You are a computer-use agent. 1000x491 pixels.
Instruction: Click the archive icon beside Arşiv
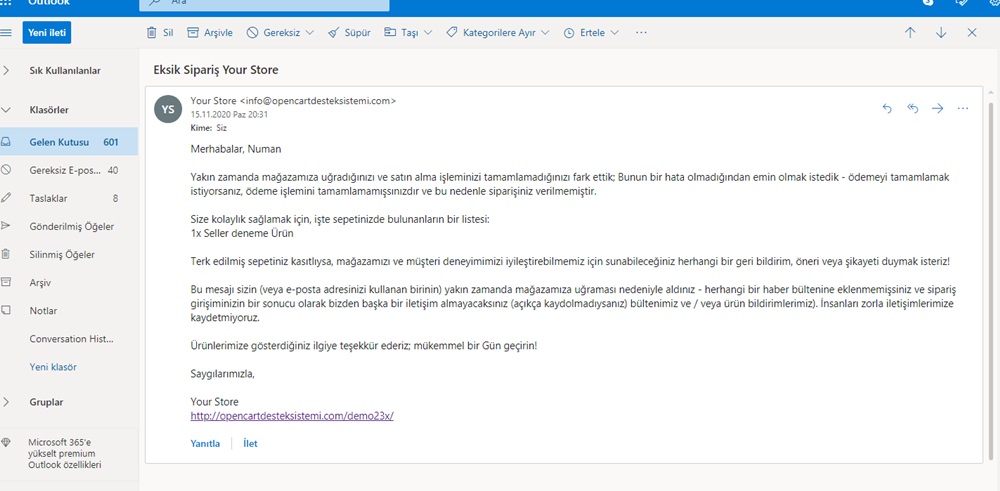pyautogui.click(x=6, y=282)
